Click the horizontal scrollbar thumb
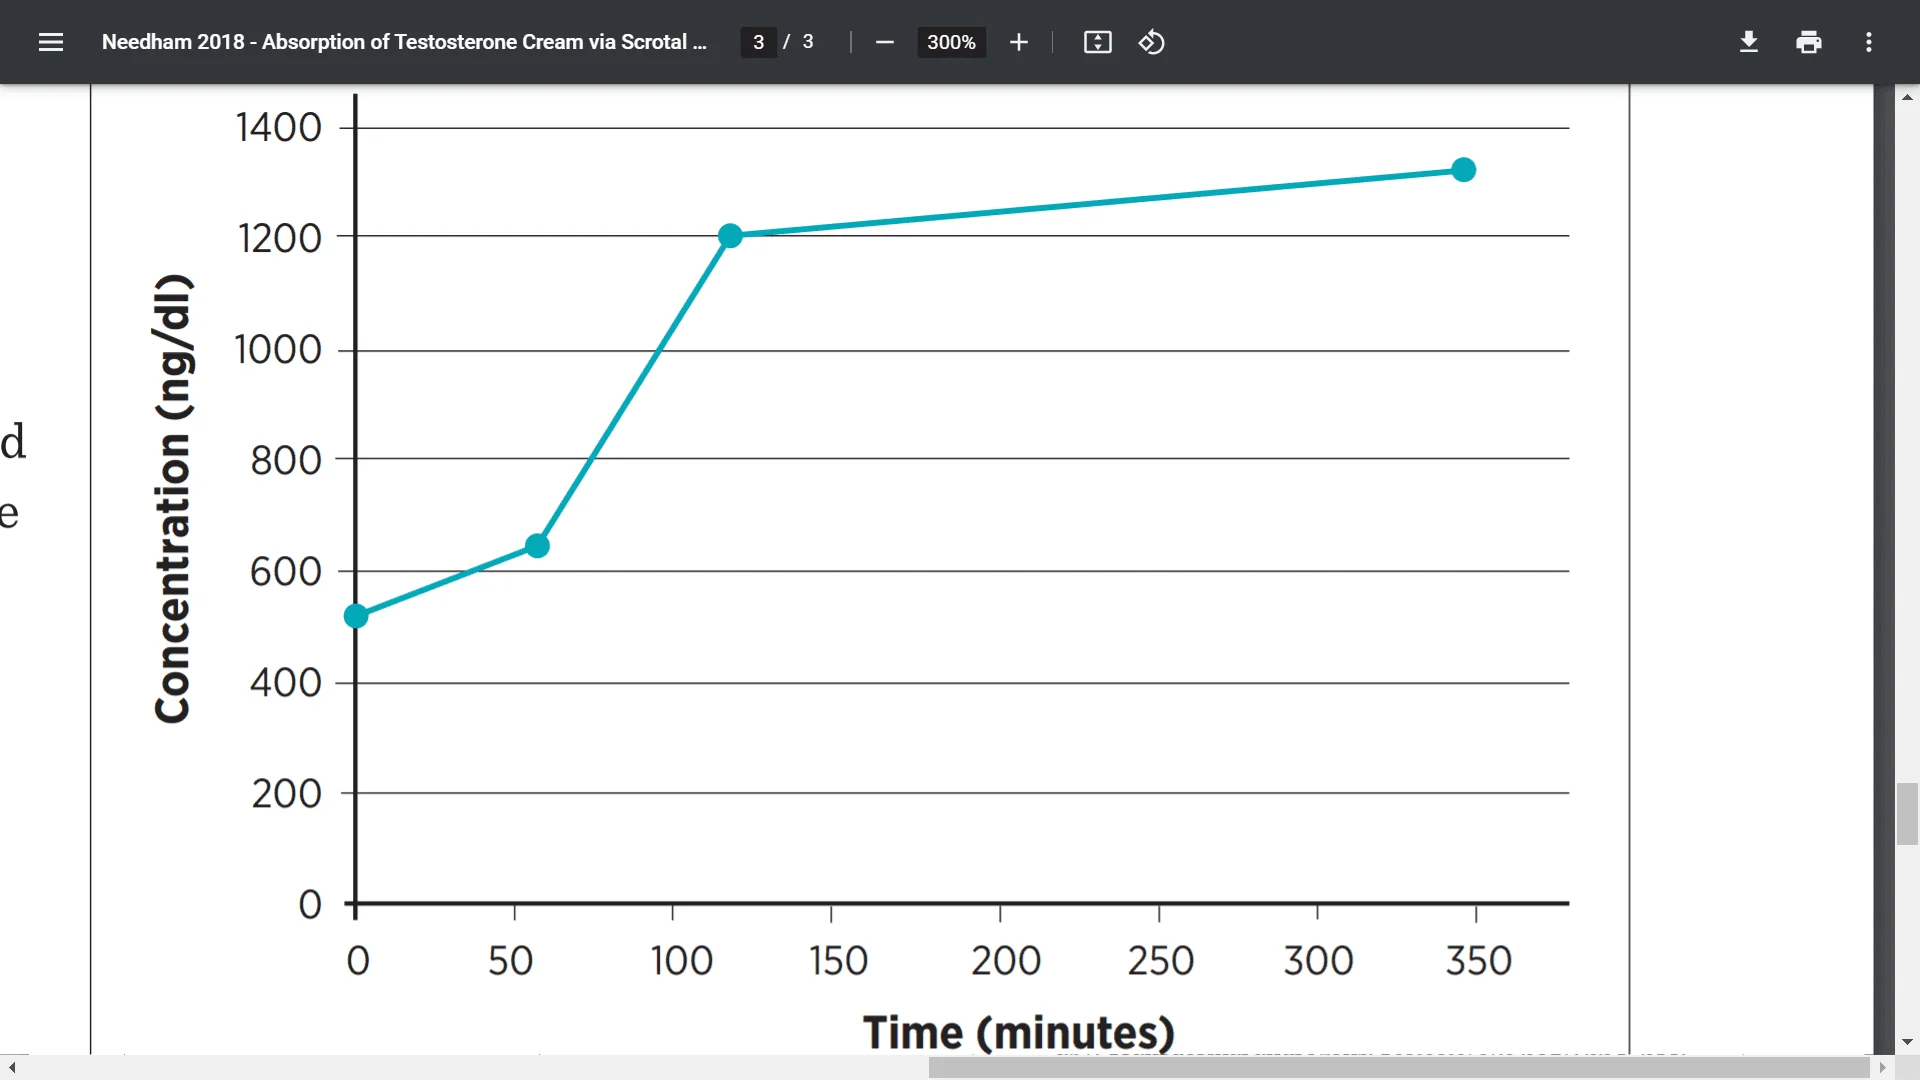The width and height of the screenshot is (1920, 1080). (1399, 1068)
